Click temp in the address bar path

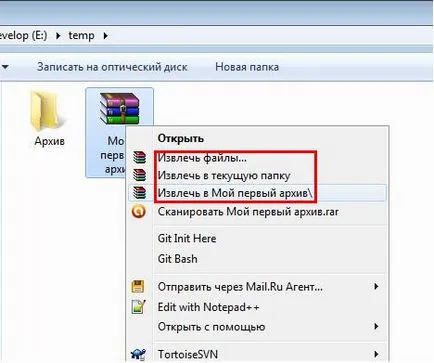81,35
